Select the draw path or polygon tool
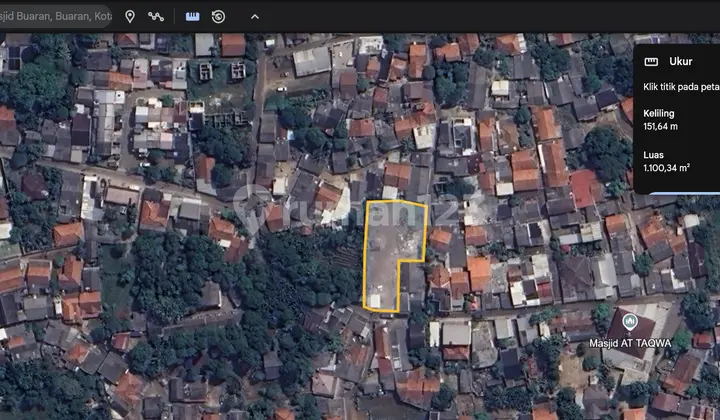Screen dimensions: 720x420 (156, 16)
